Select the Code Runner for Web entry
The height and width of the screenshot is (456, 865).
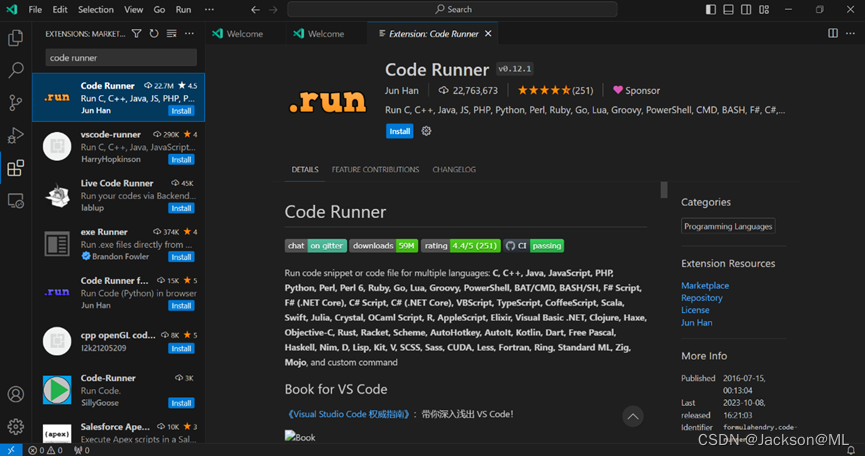point(119,293)
